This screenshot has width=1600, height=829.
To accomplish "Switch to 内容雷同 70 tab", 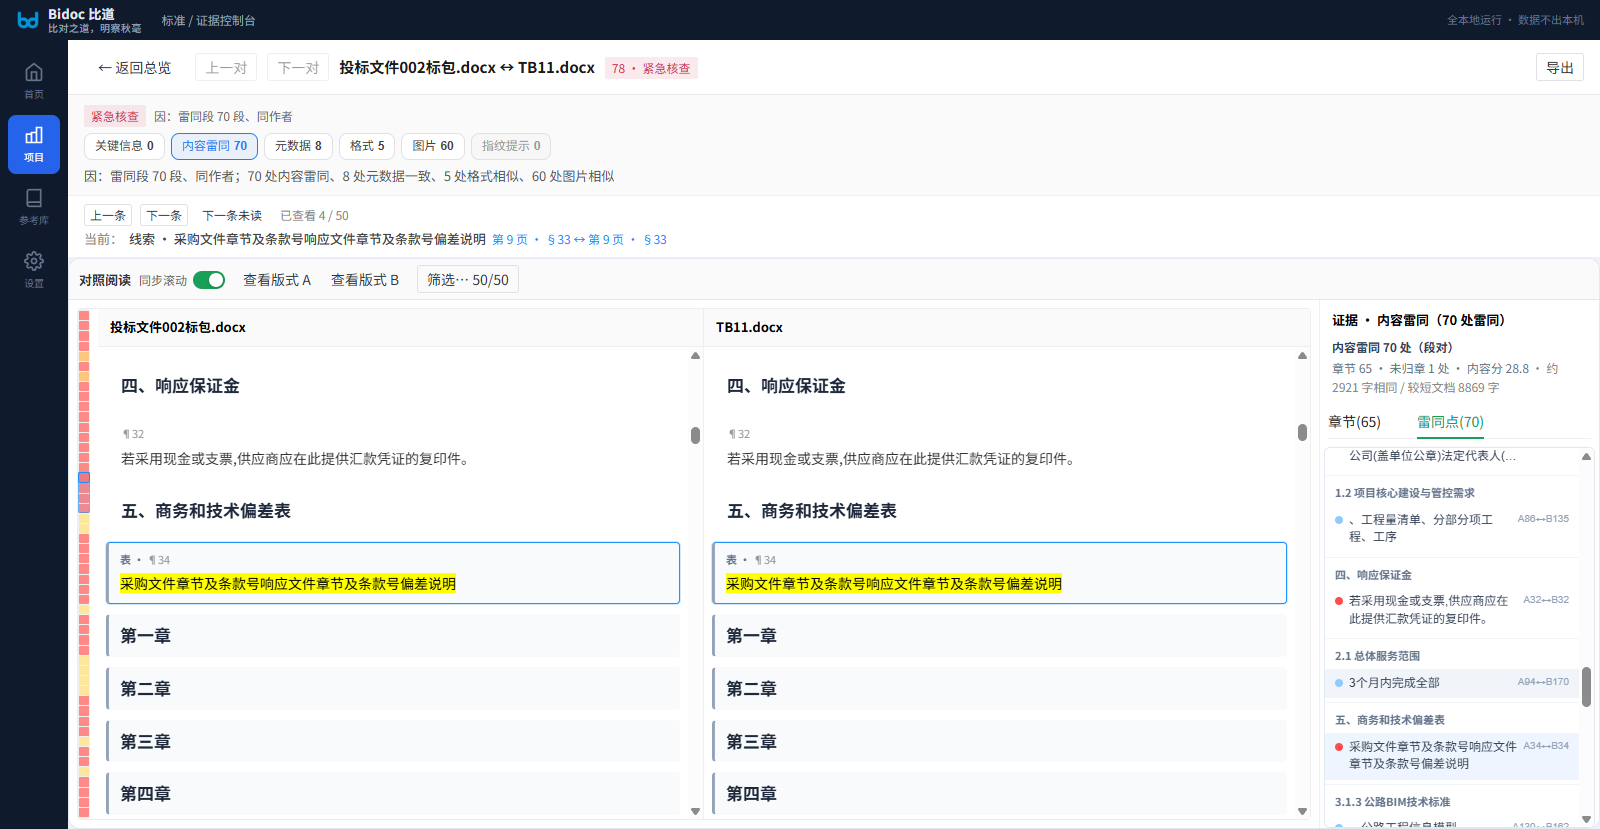I will point(214,146).
